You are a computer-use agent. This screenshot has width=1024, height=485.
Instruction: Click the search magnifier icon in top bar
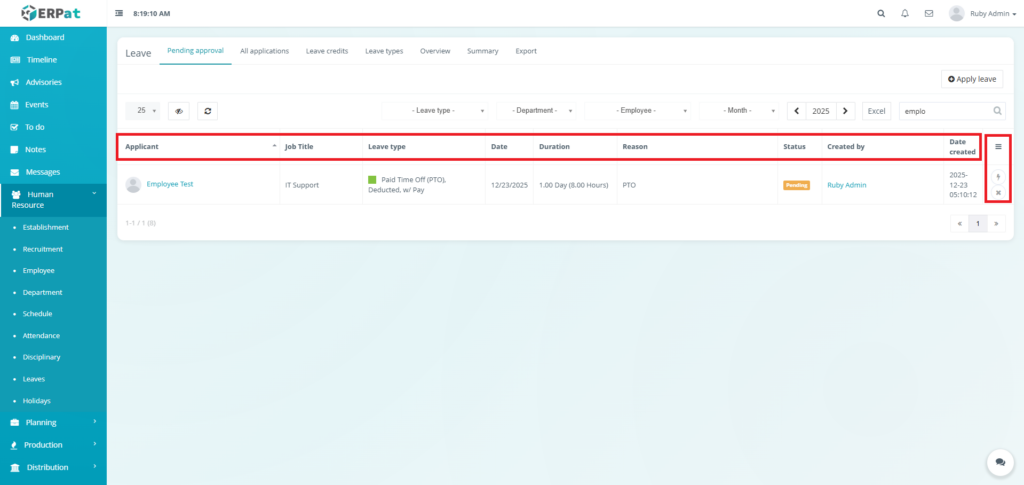point(880,14)
